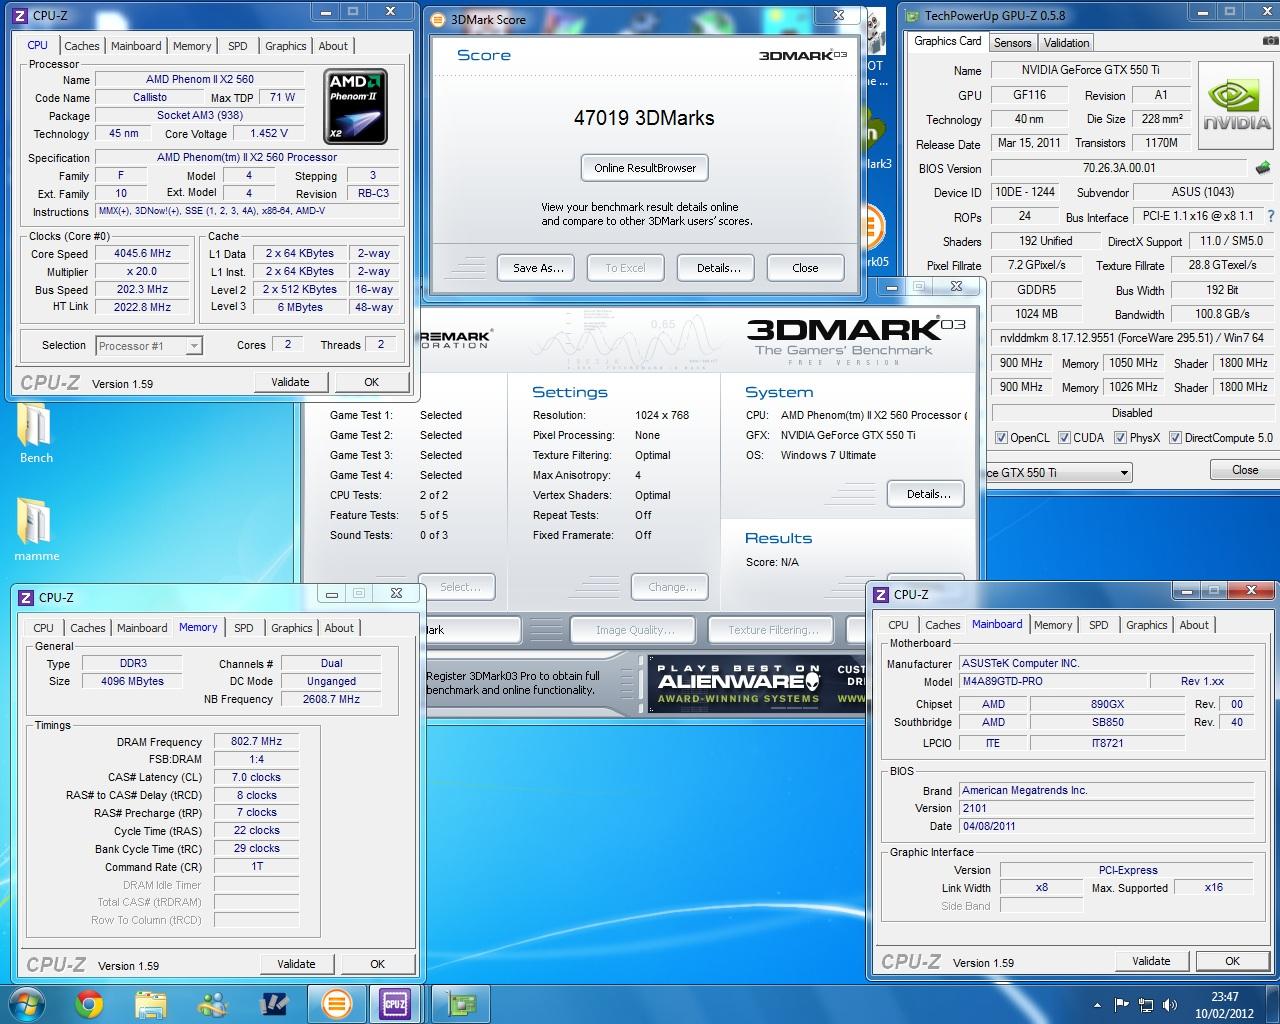Click the 47019 3DMarks score text
This screenshot has height=1024, width=1280.
coord(644,118)
